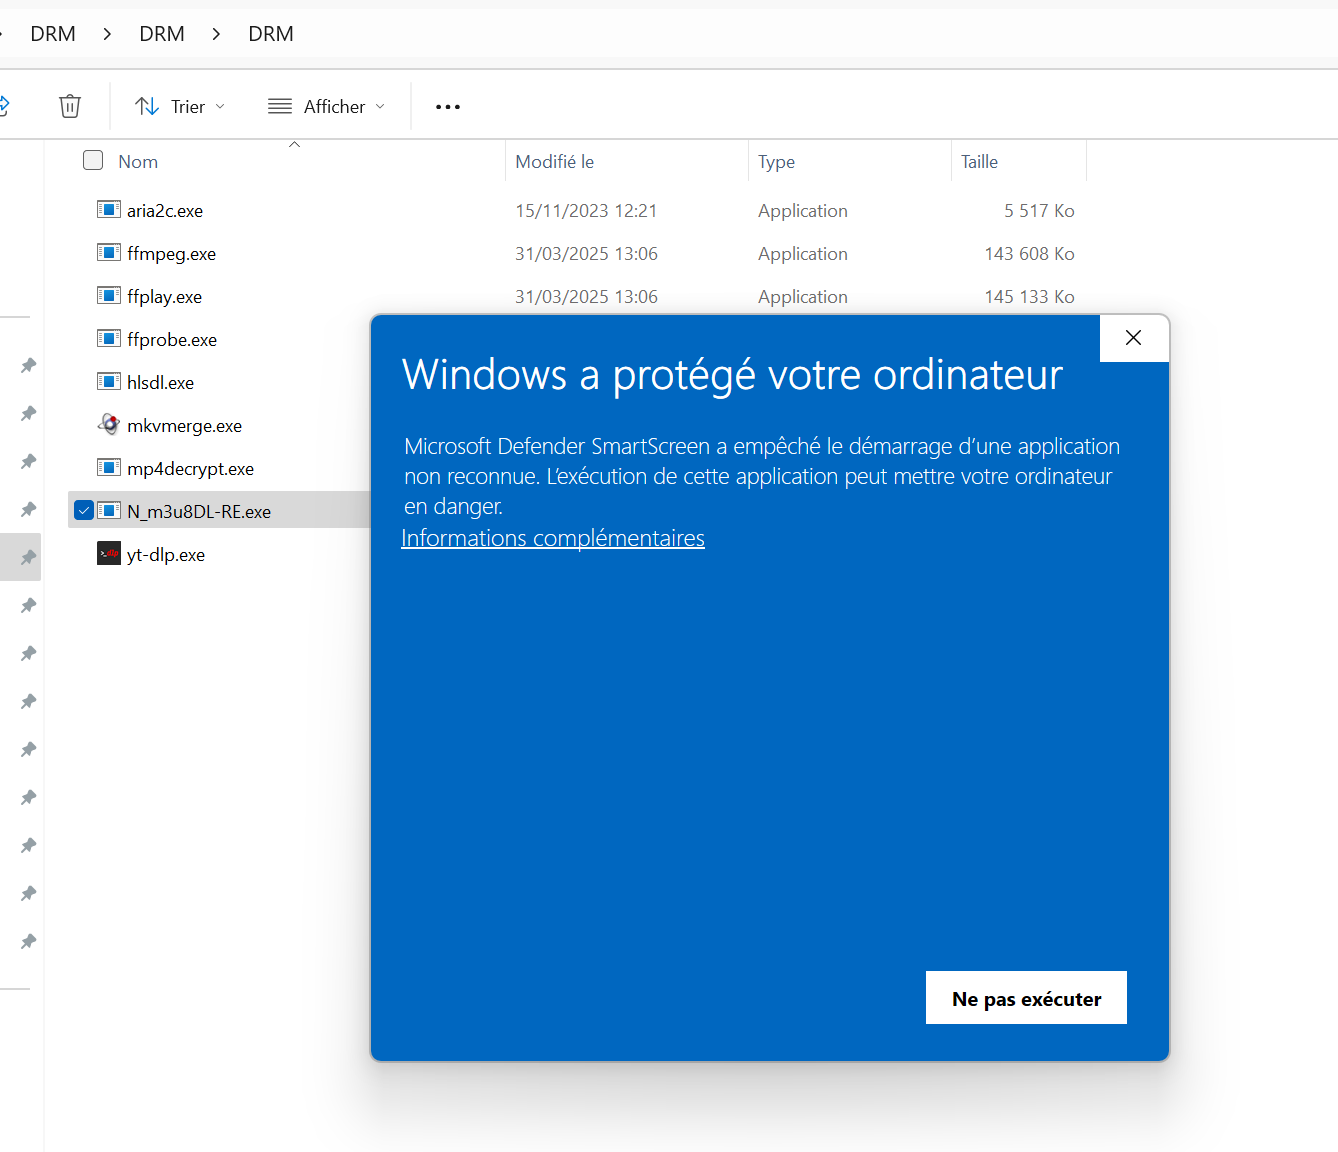Select the yt-dlp.exe file name
The height and width of the screenshot is (1152, 1338).
point(166,555)
